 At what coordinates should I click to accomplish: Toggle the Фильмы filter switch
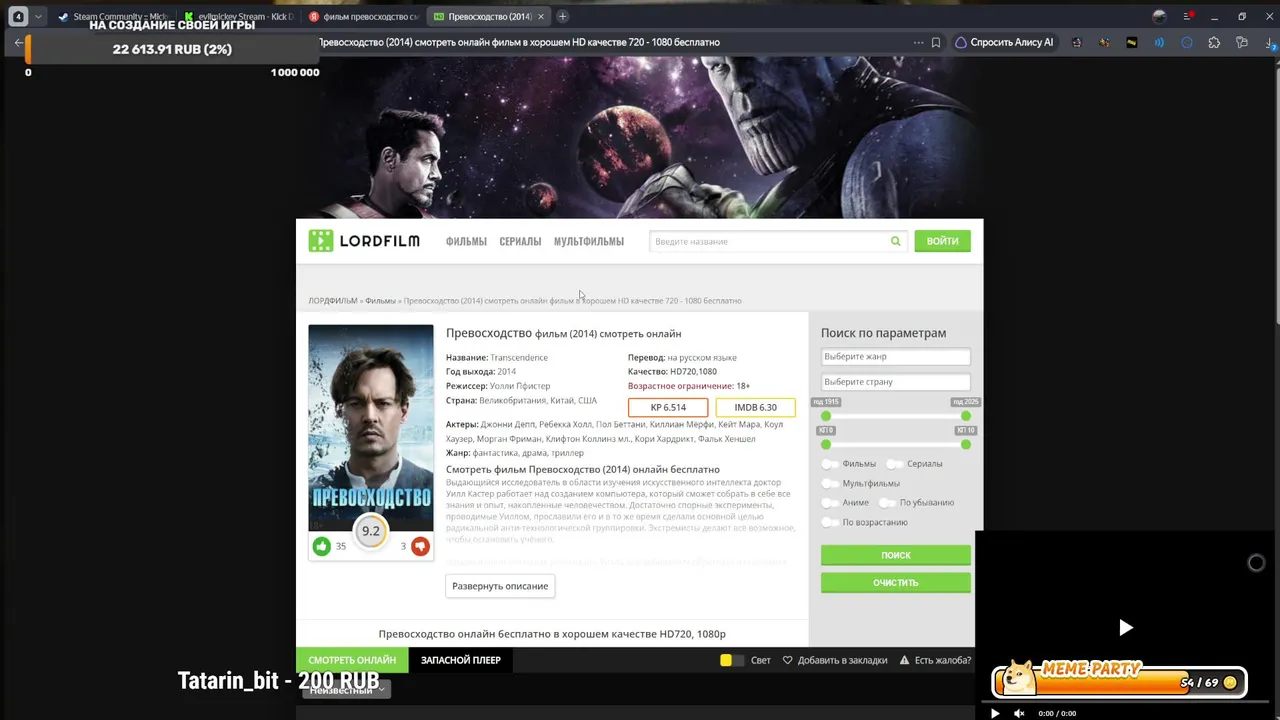click(x=830, y=464)
